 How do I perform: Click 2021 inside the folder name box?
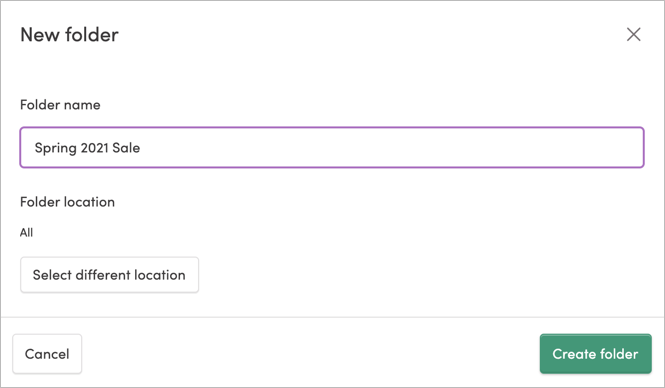95,148
